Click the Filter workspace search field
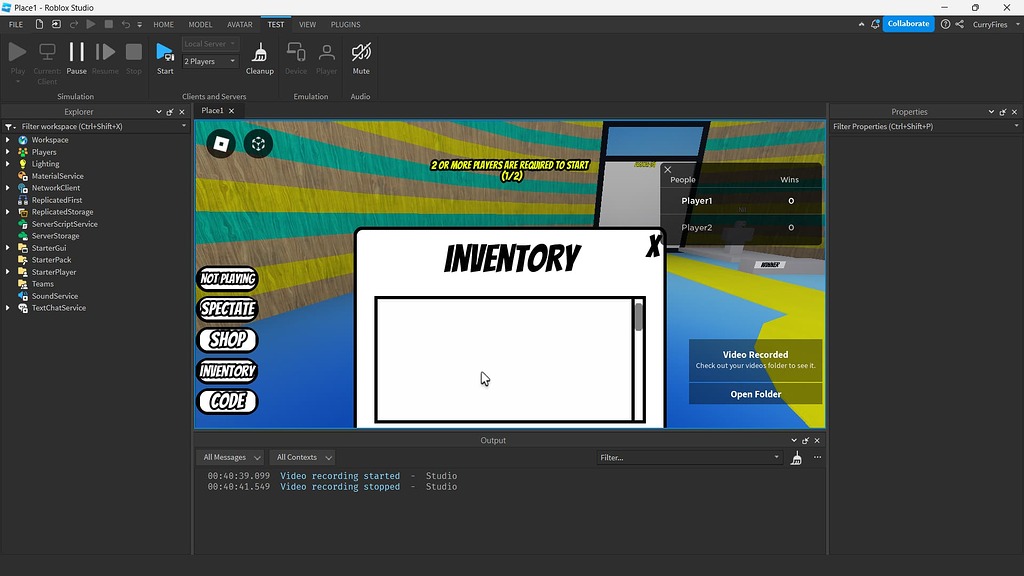 tap(90, 126)
